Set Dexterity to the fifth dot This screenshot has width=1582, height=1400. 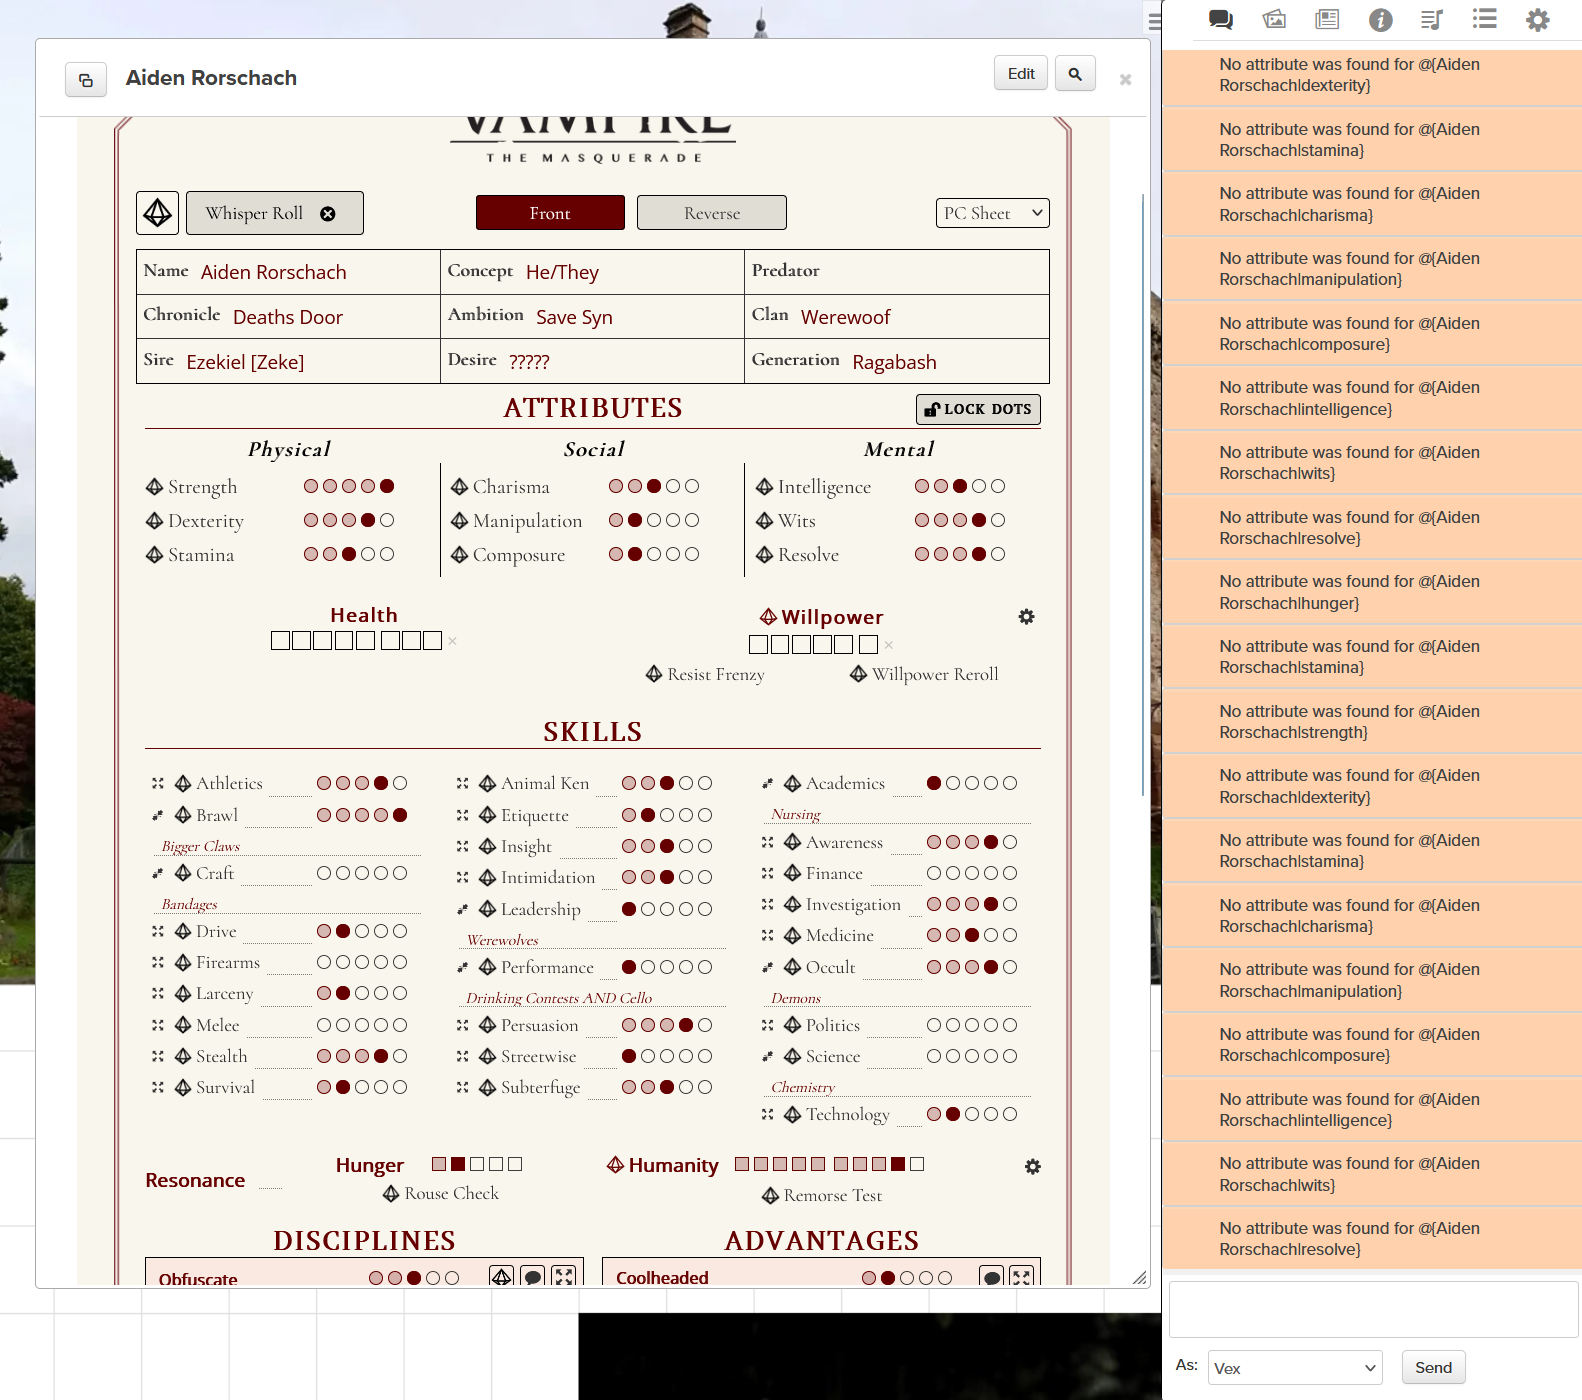tap(387, 521)
